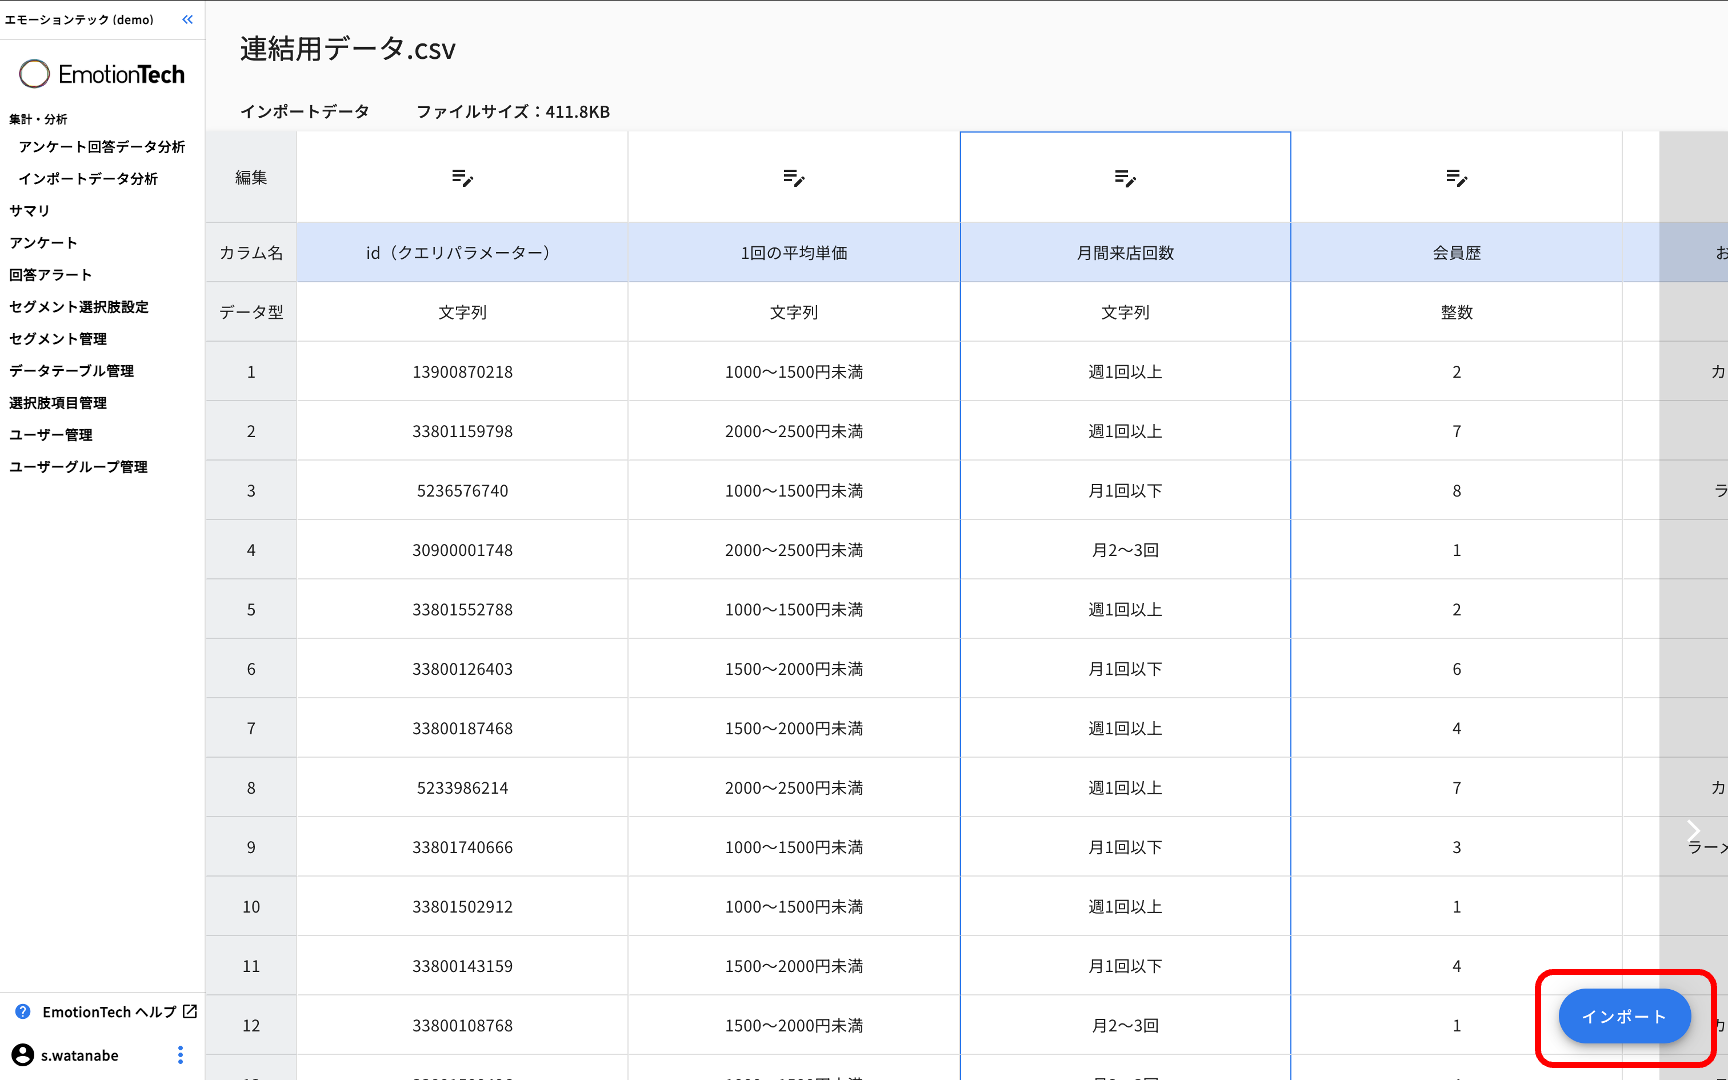Viewport: 1728px width, 1080px height.
Task: Click edit icon above 1回の平均単価 column
Action: (x=794, y=178)
